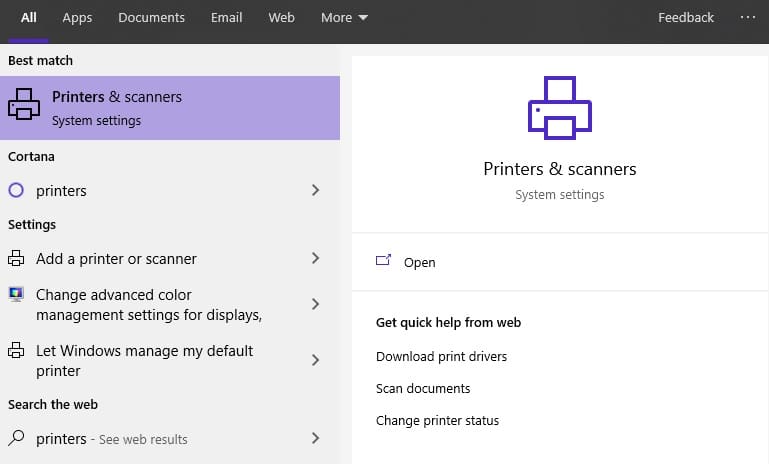The height and width of the screenshot is (464, 769).
Task: Expand the Cortana printers result chevron
Action: pos(315,190)
